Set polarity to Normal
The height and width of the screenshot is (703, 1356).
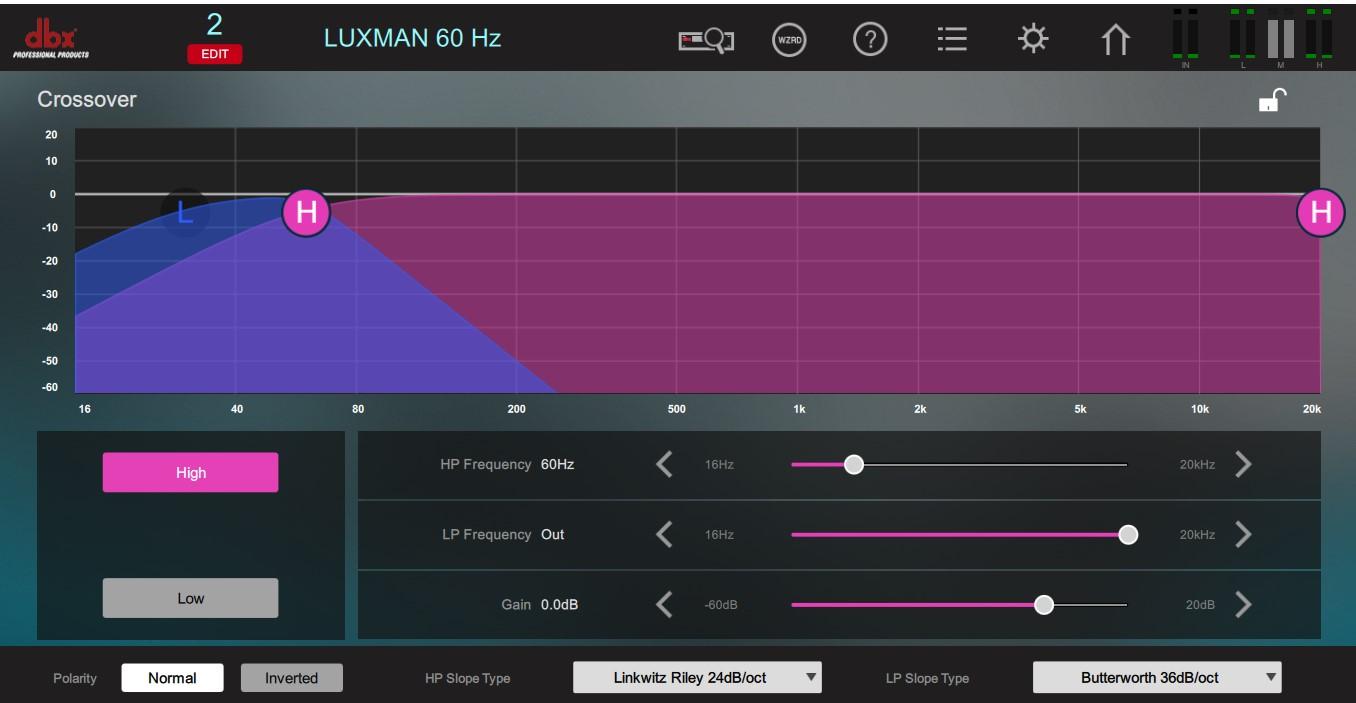(x=172, y=678)
